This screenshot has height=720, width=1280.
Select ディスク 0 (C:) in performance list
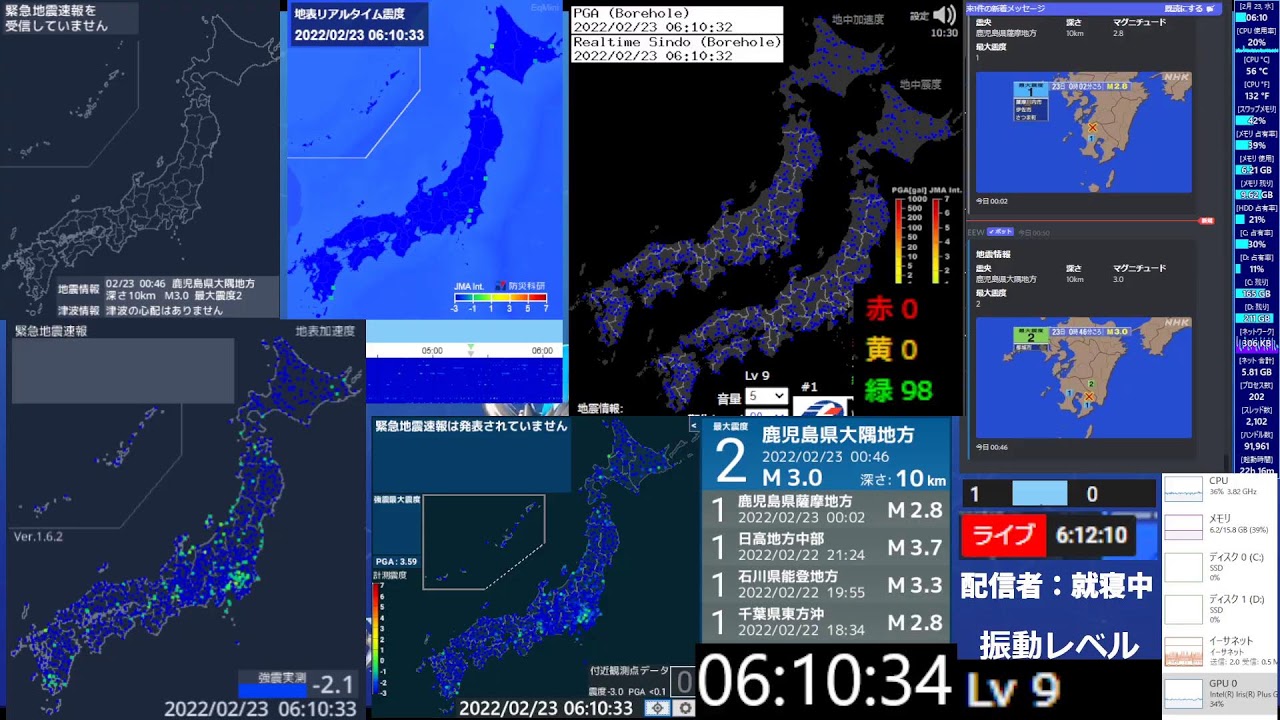click(1220, 567)
